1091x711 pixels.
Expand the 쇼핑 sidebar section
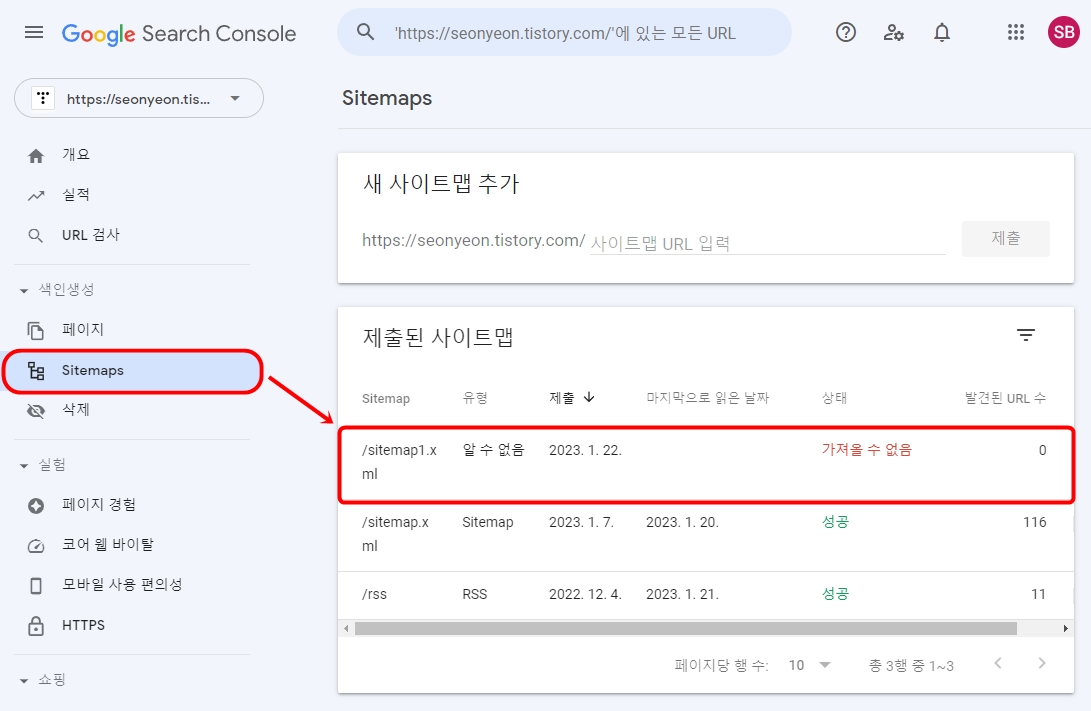23,679
